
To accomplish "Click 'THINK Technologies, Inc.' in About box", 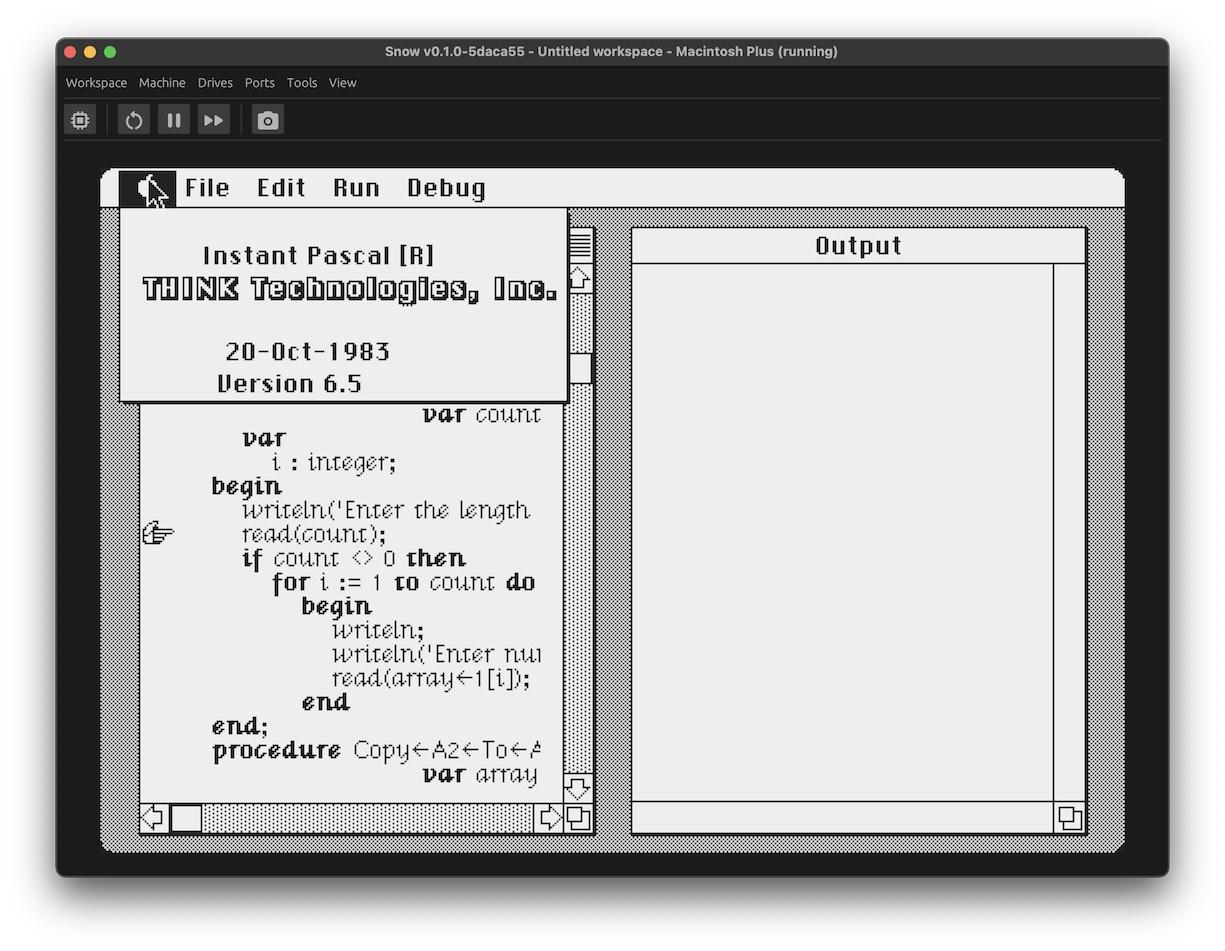I will coord(350,289).
